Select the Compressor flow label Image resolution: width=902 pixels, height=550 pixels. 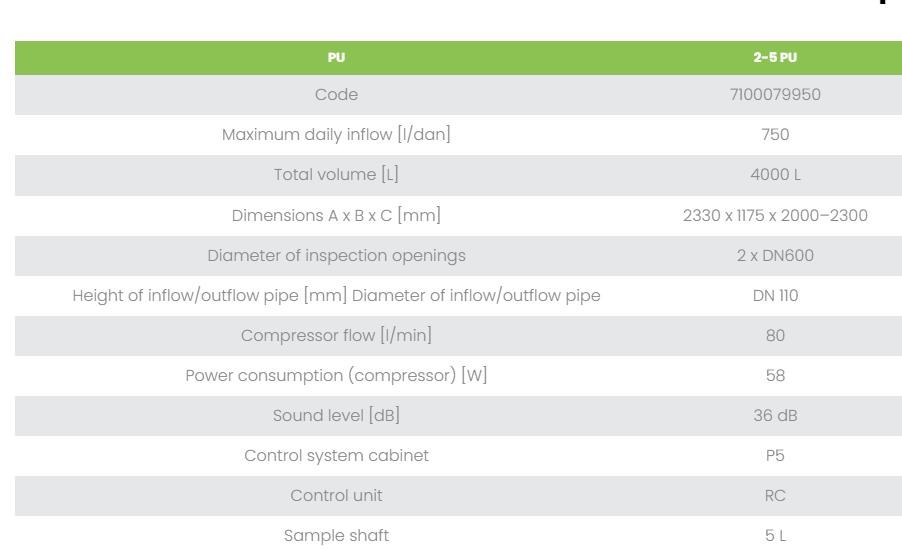point(336,335)
